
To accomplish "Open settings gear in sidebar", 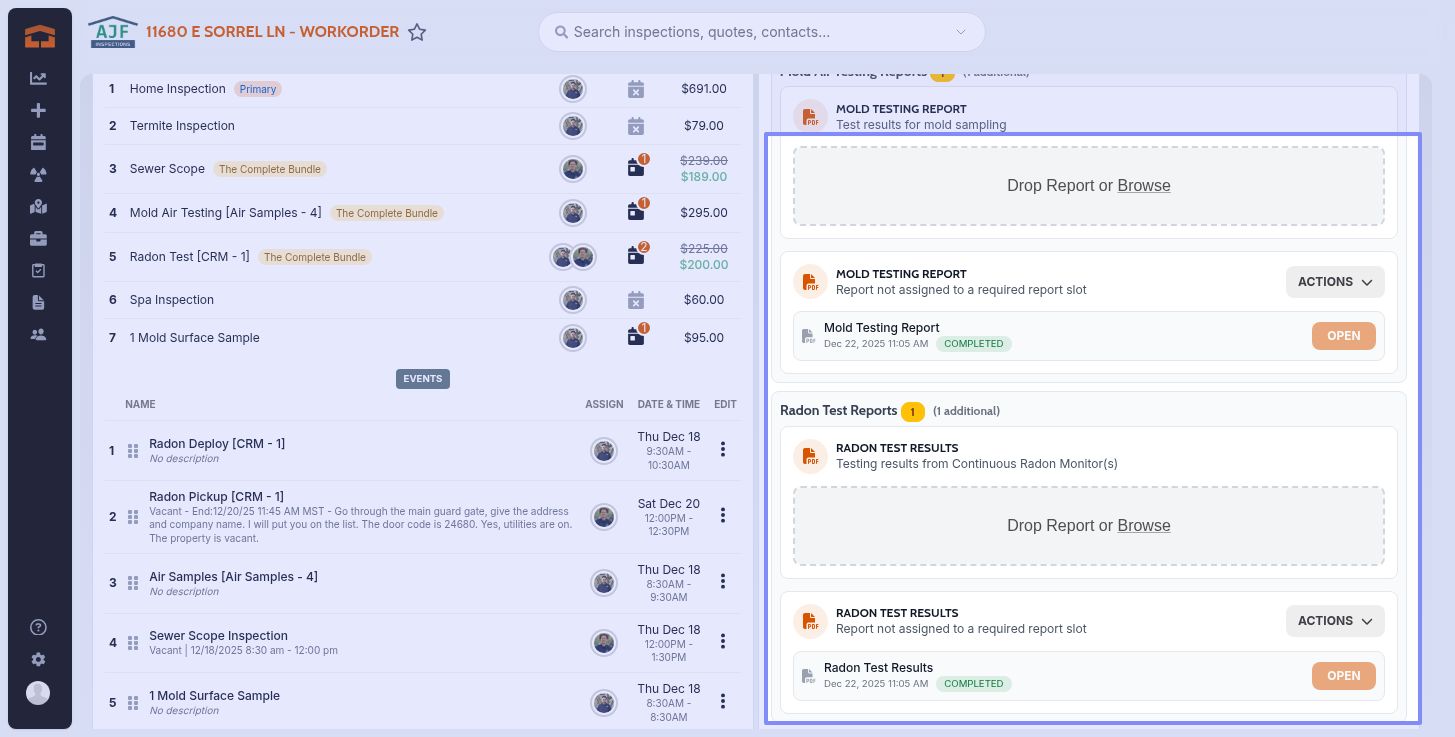I will (x=38, y=660).
